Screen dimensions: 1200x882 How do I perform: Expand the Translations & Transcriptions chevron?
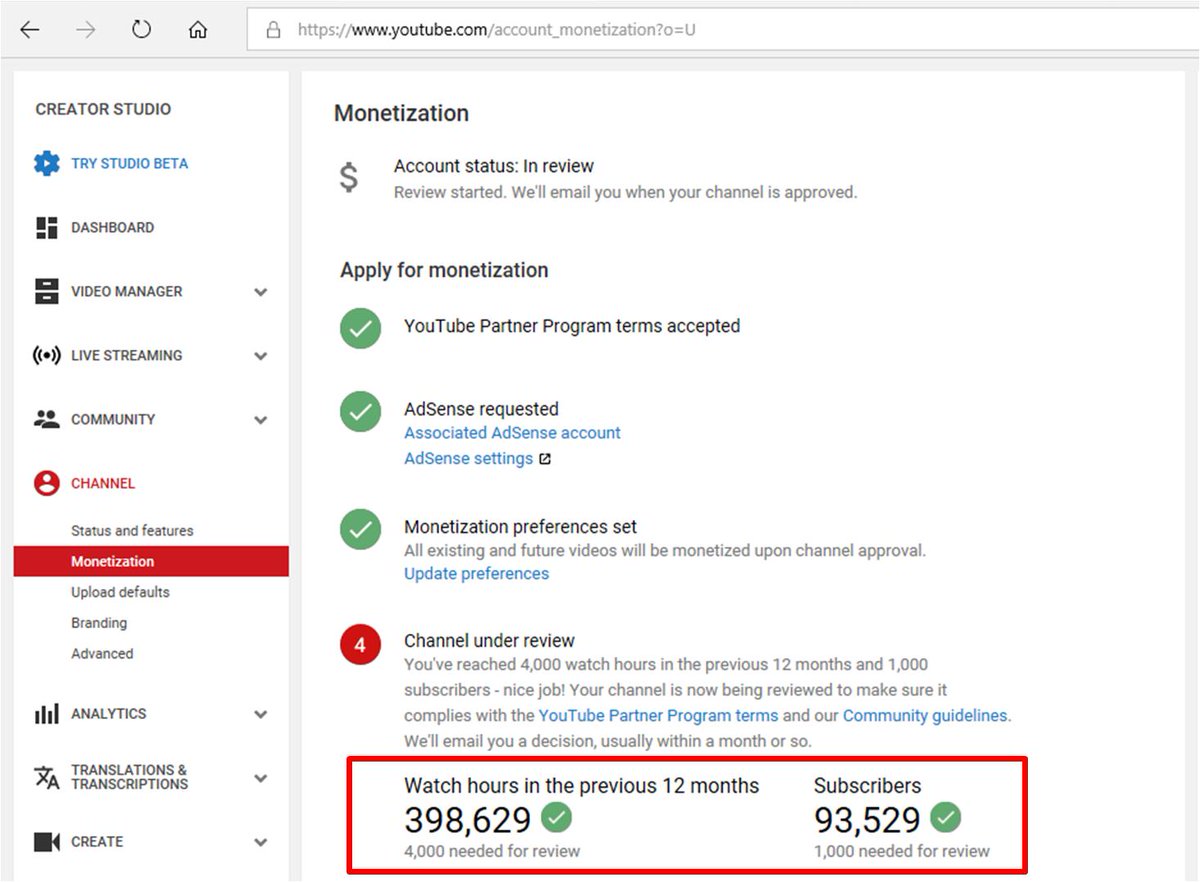pos(261,778)
